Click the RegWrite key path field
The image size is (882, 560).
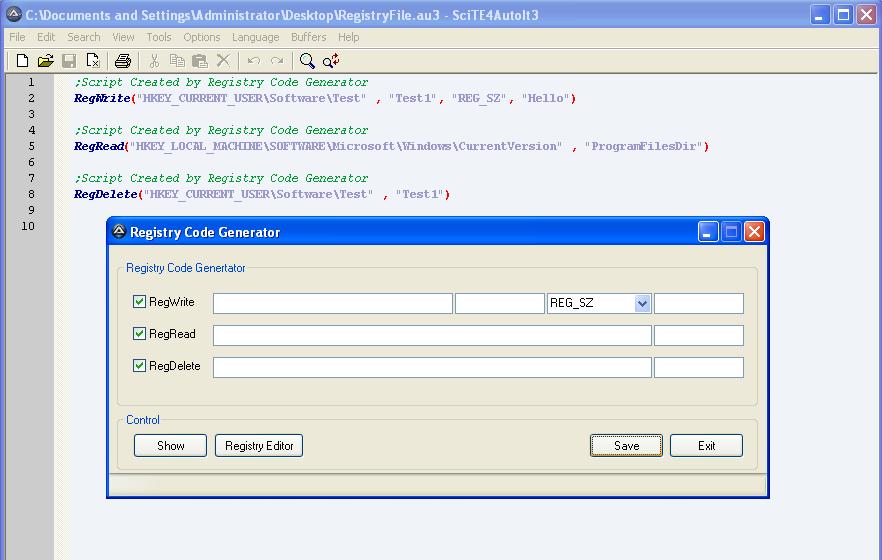pyautogui.click(x=333, y=304)
